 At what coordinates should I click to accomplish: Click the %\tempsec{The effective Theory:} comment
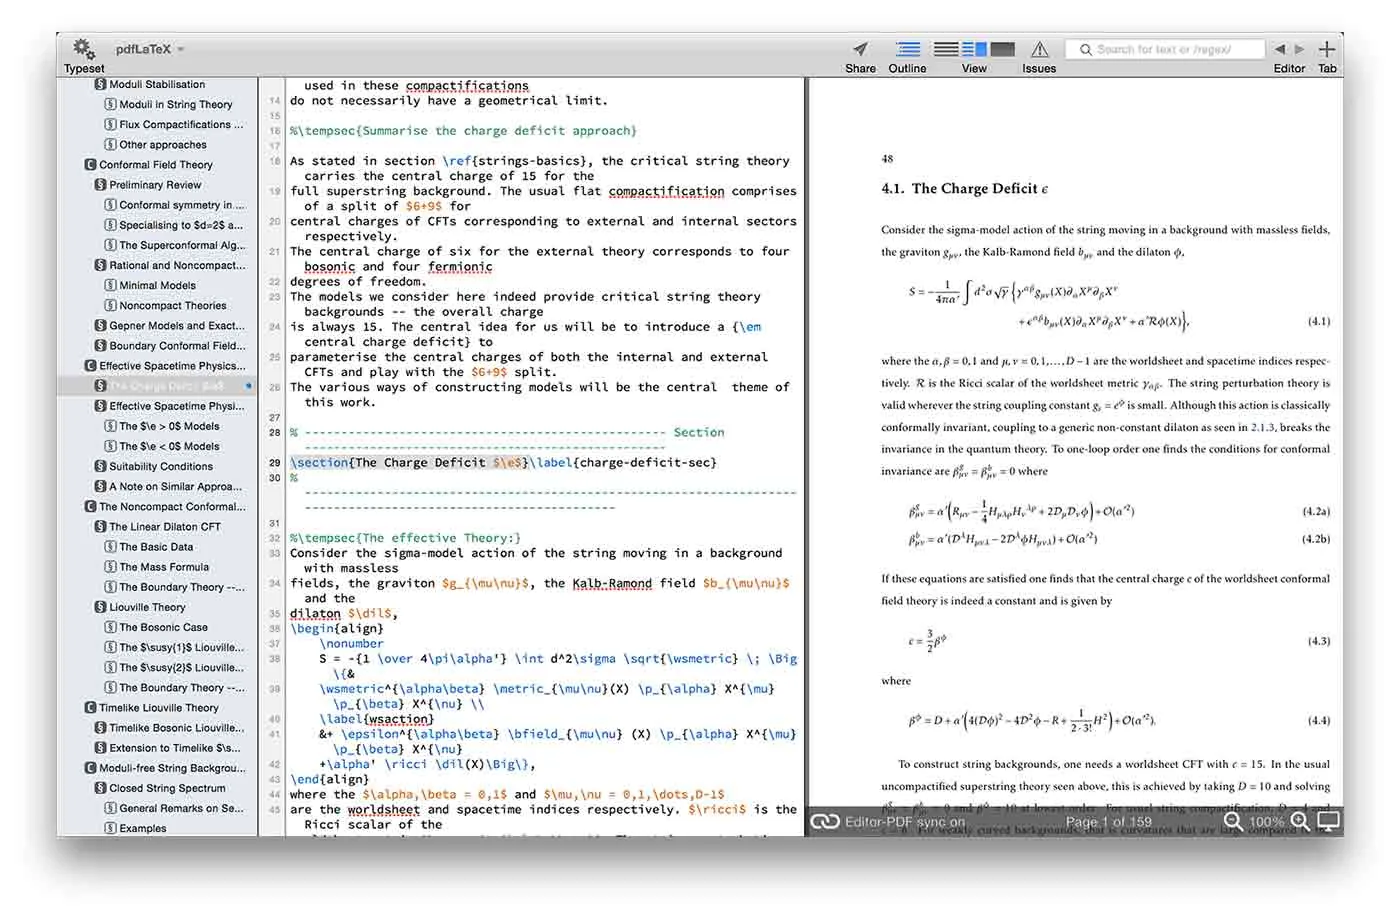tap(405, 538)
